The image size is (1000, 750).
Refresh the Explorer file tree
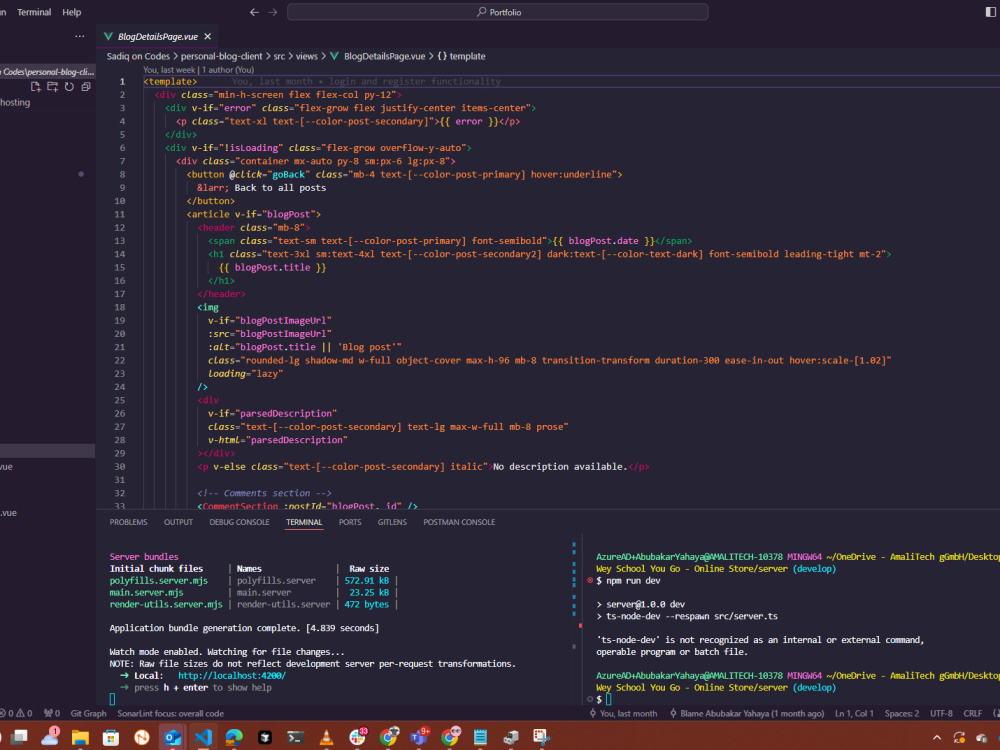coord(69,87)
